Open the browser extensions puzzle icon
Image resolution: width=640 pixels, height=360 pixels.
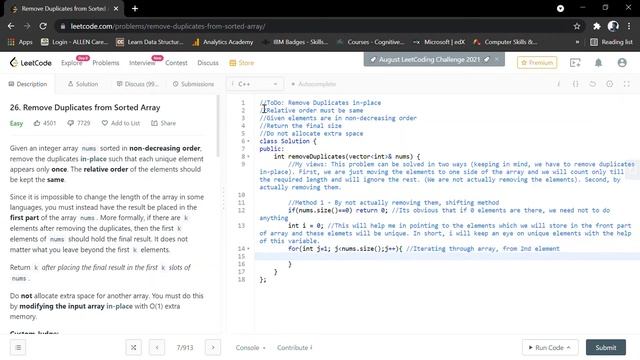pyautogui.click(x=597, y=26)
